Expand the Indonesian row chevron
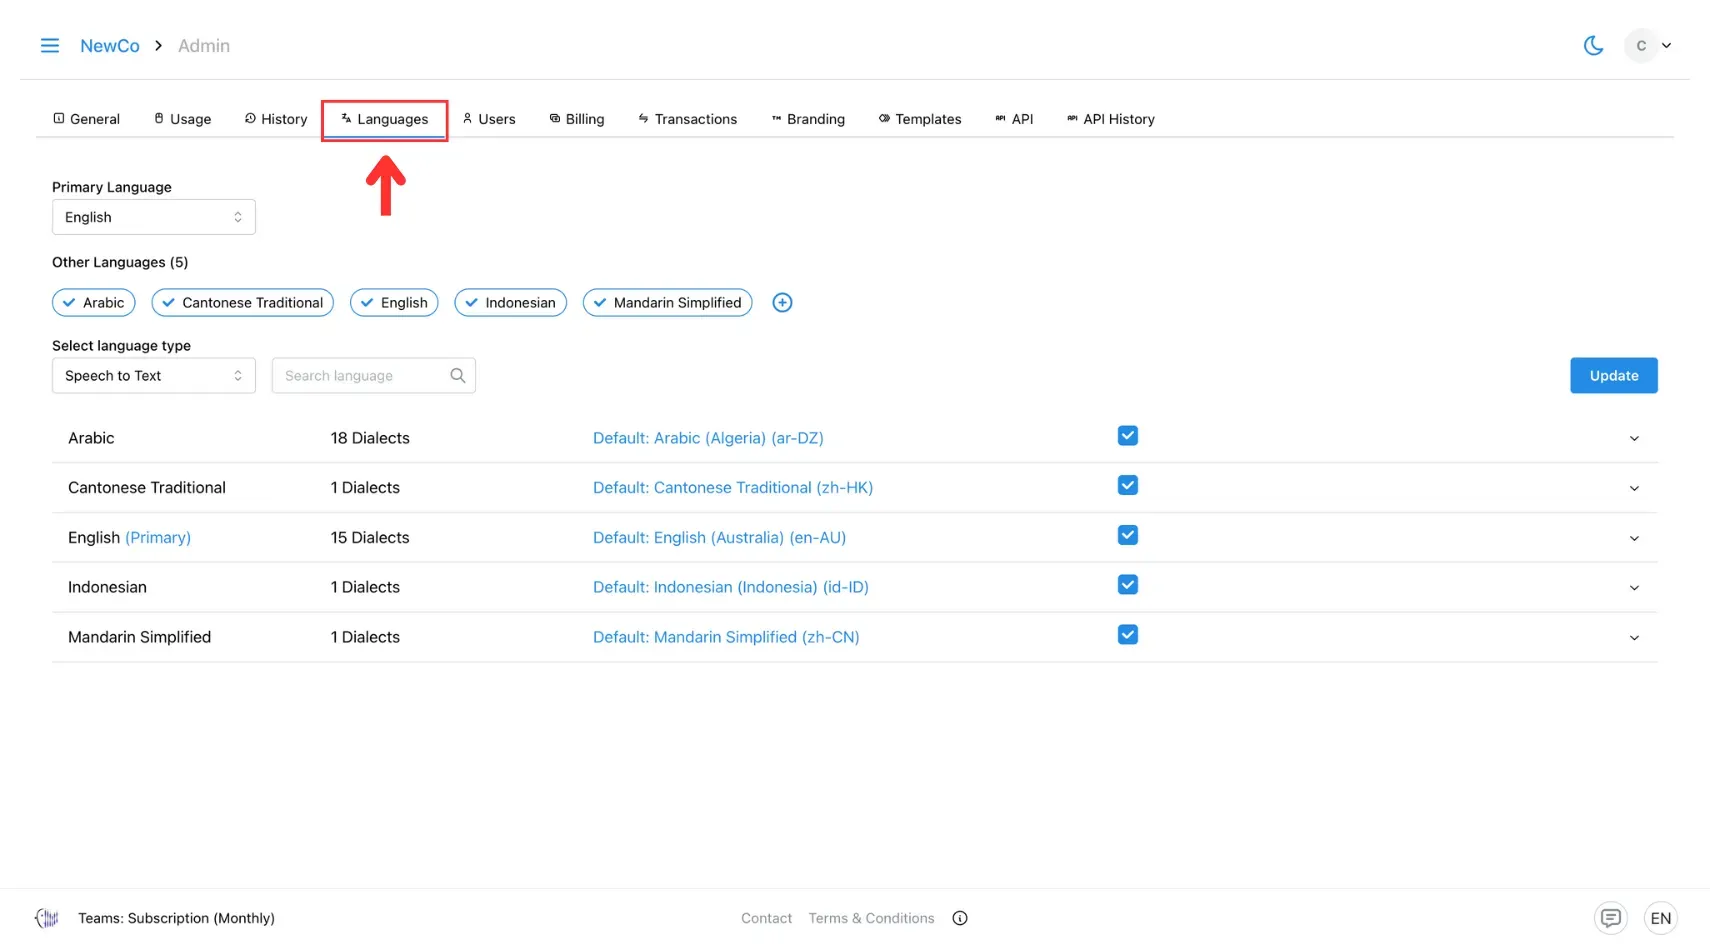The image size is (1710, 945). pyautogui.click(x=1634, y=588)
